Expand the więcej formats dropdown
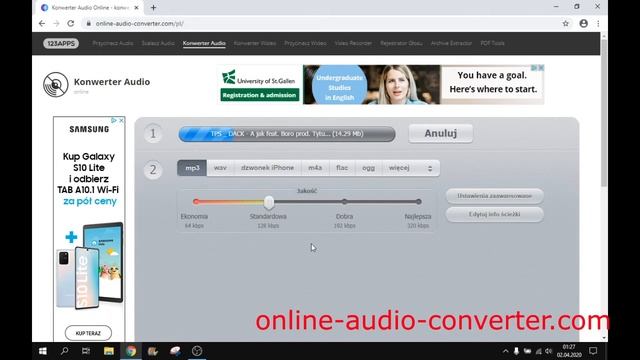Viewport: 640px width, 360px height. pyautogui.click(x=411, y=168)
